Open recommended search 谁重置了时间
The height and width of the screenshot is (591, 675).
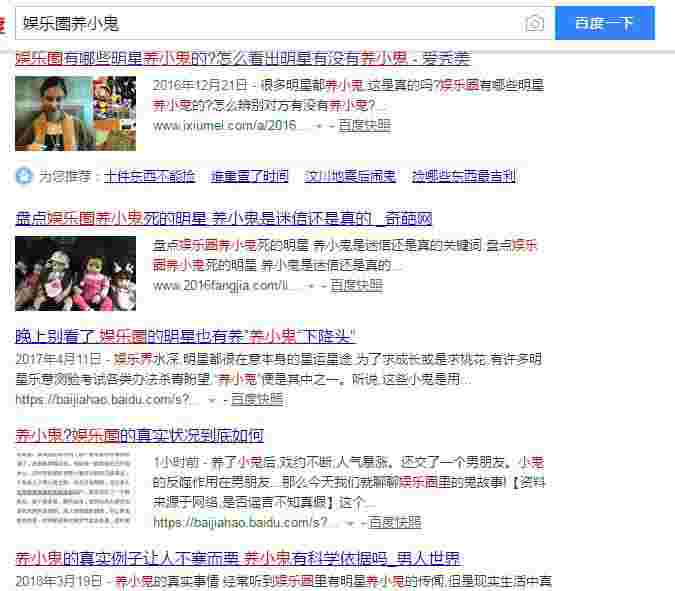(249, 176)
